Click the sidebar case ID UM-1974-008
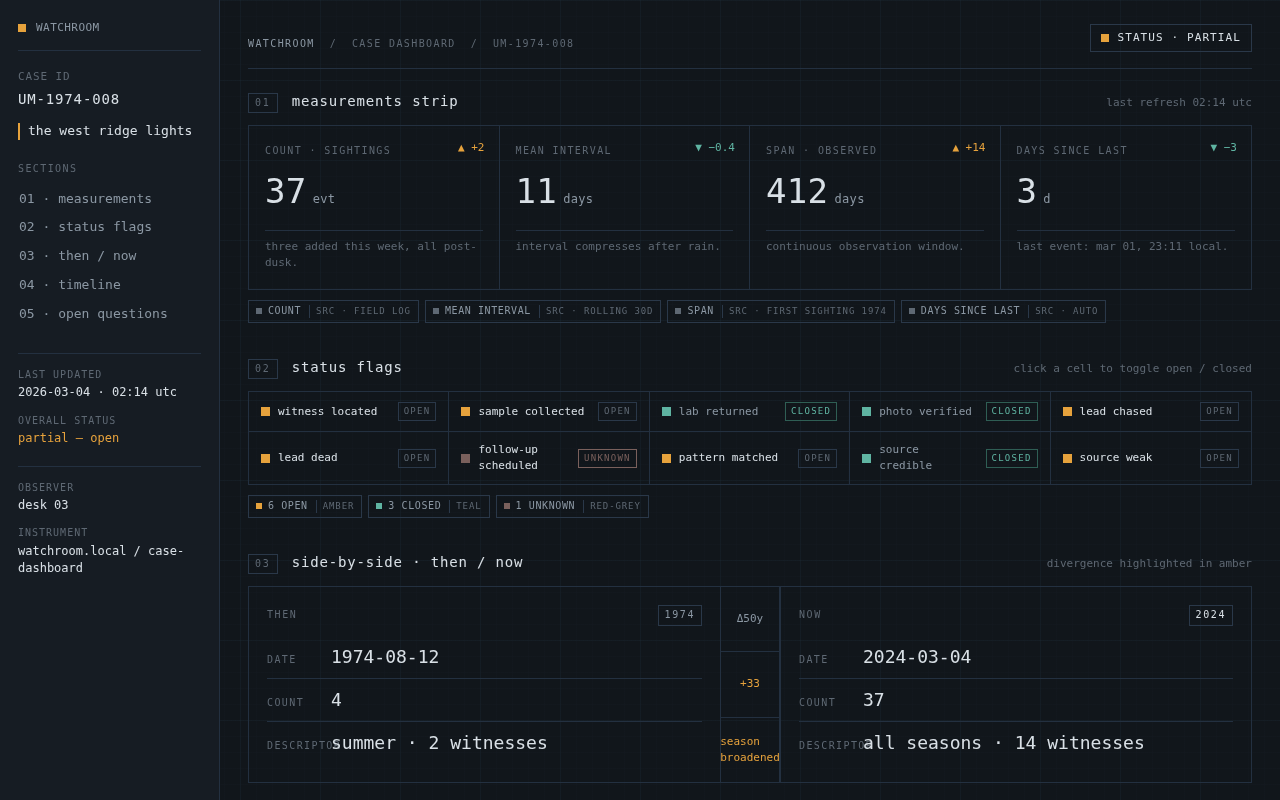 pyautogui.click(x=69, y=99)
